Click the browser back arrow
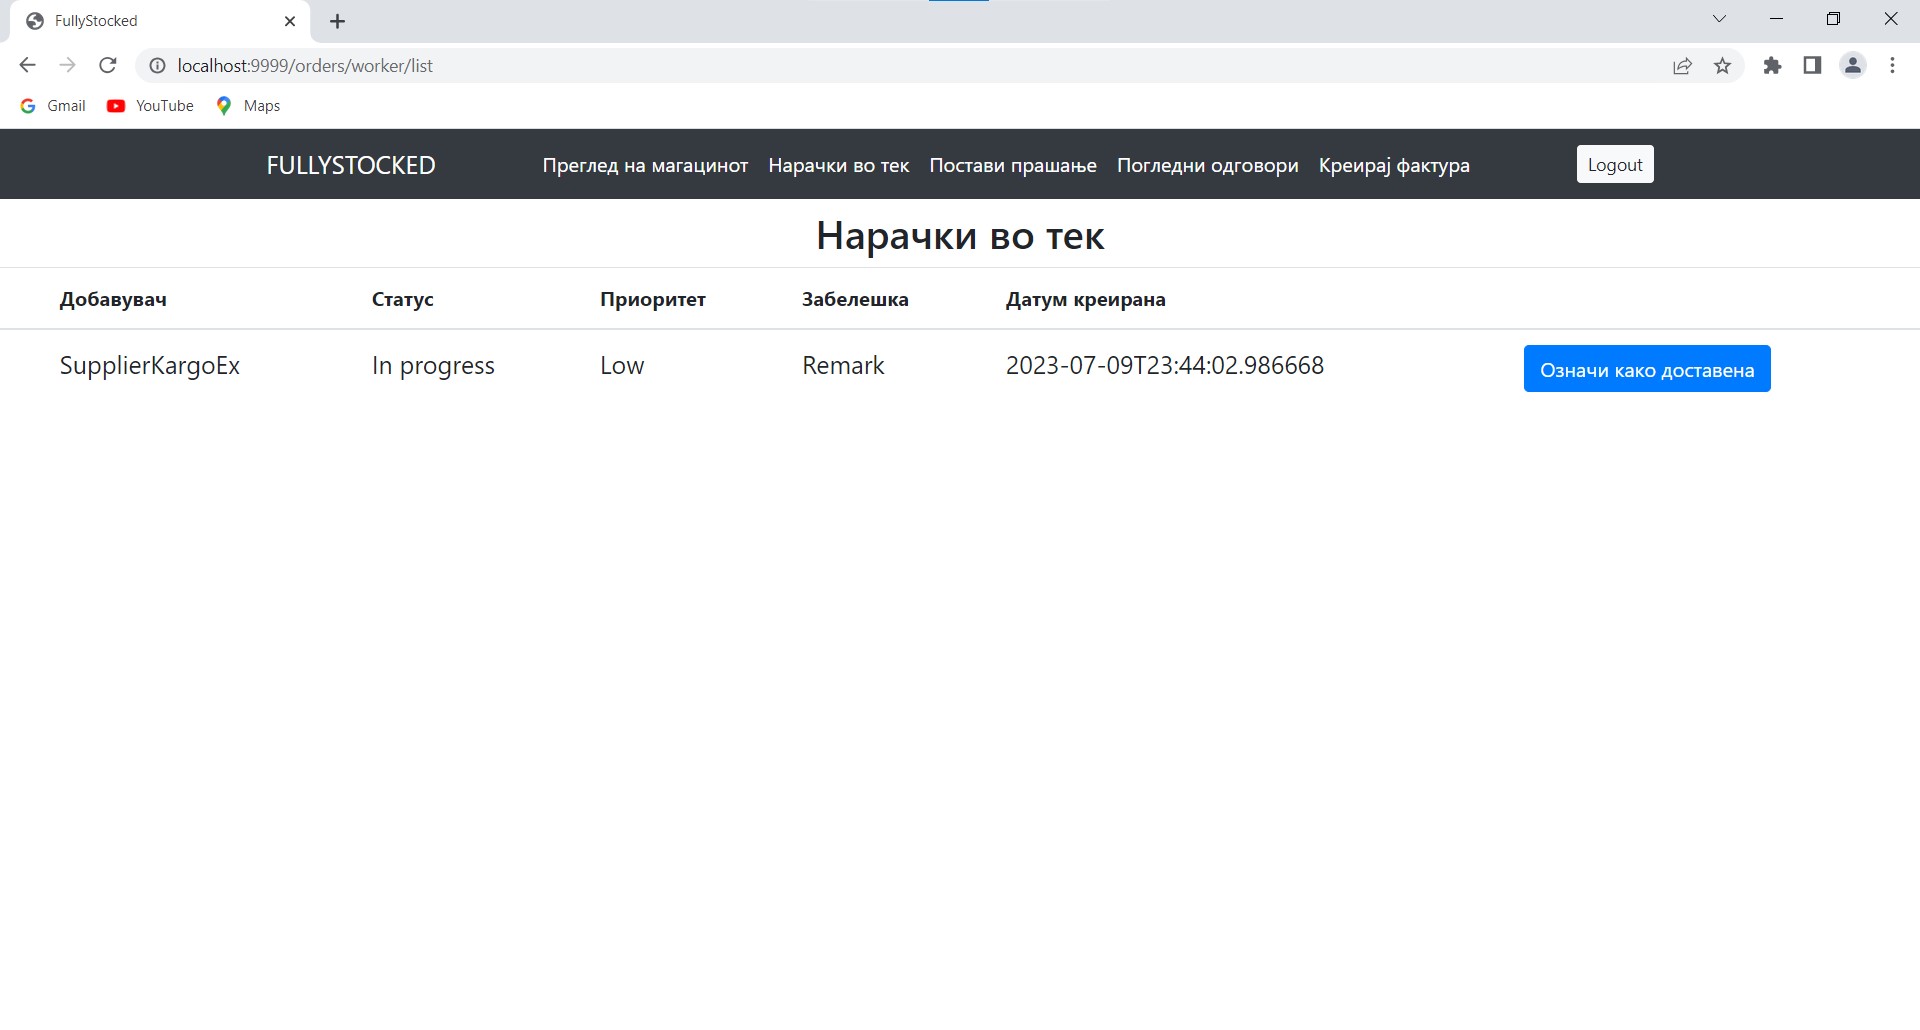 tap(27, 66)
